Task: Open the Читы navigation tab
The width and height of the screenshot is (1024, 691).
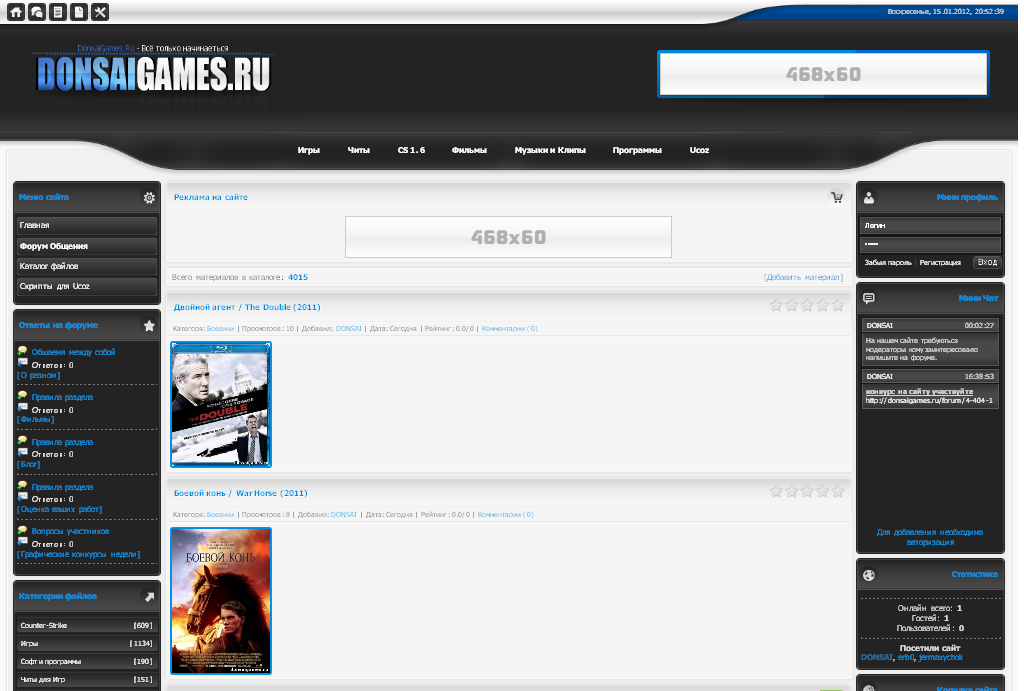Action: tap(359, 150)
